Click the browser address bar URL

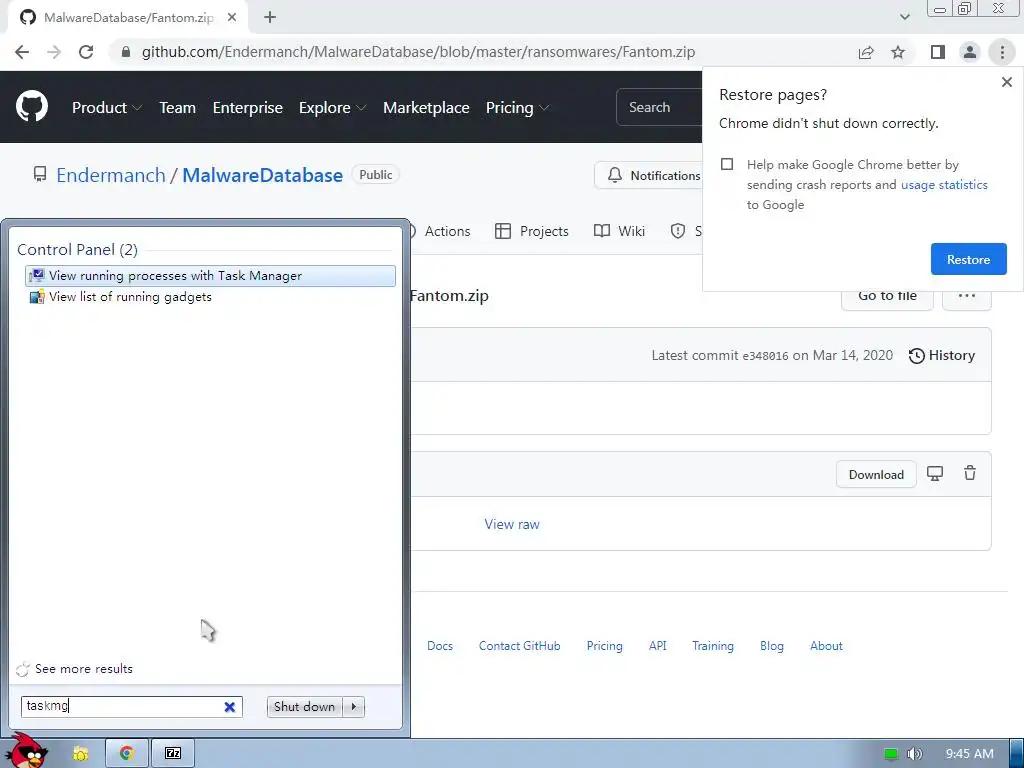click(x=418, y=52)
